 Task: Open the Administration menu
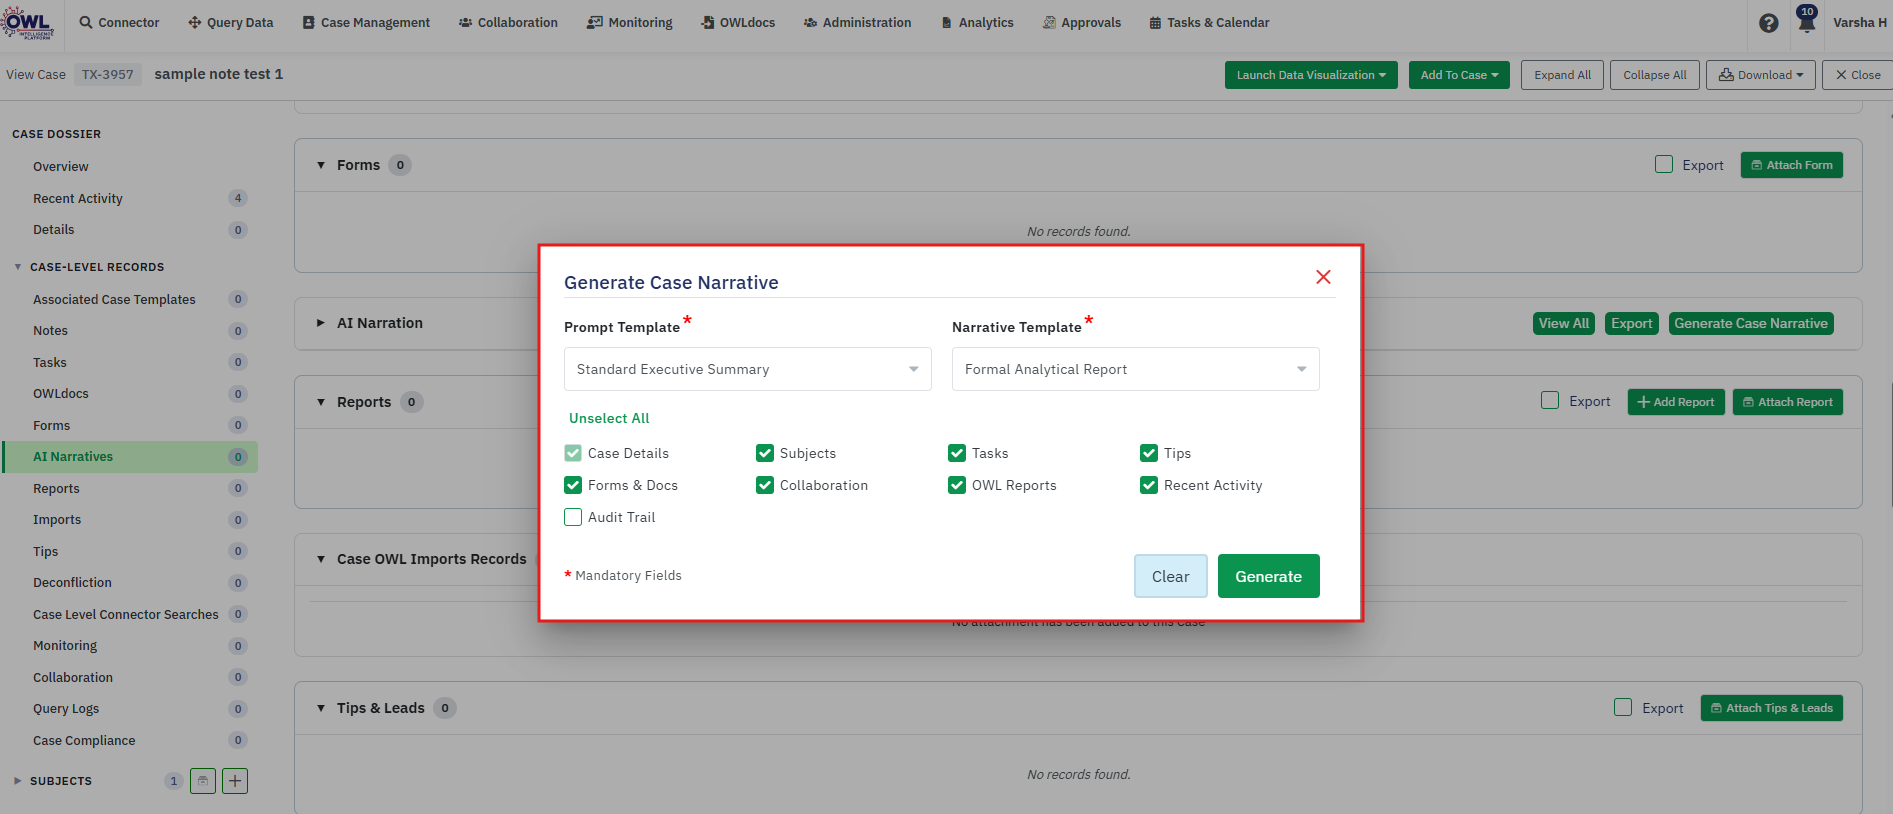(x=857, y=22)
